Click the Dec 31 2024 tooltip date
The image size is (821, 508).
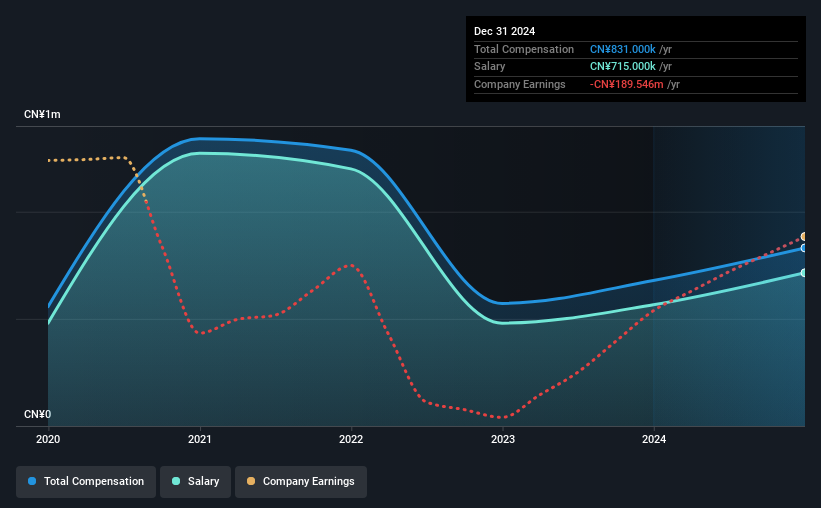(504, 31)
